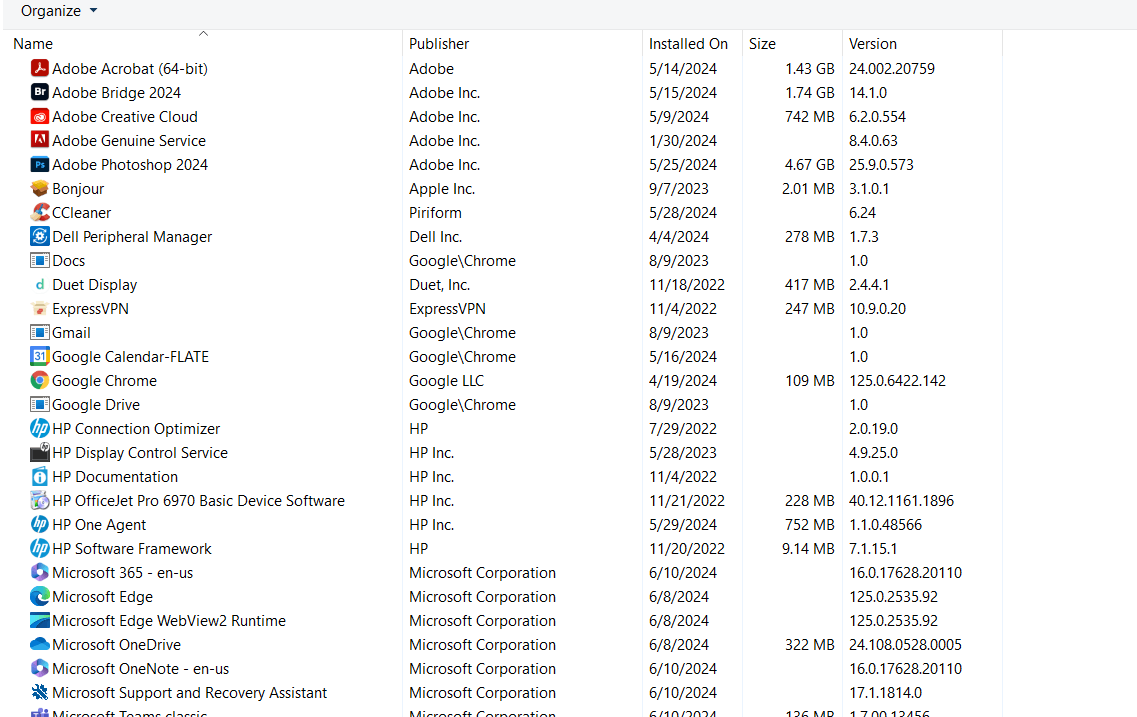The width and height of the screenshot is (1137, 717).
Task: Click the Adobe Creative Cloud icon
Action: tap(38, 116)
